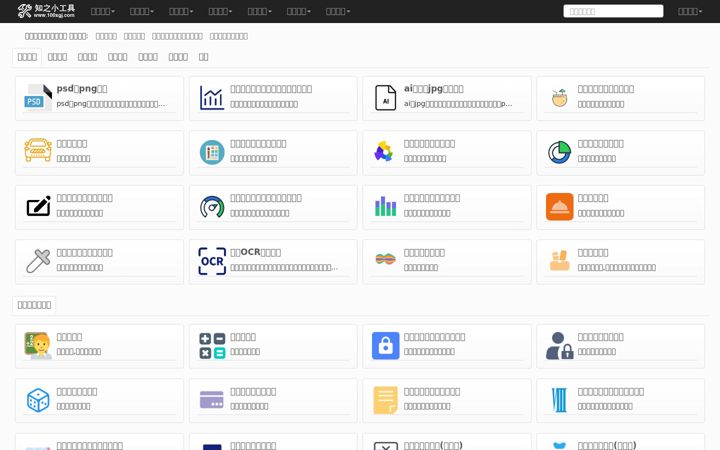Open the OCR tool card title

pos(256,252)
